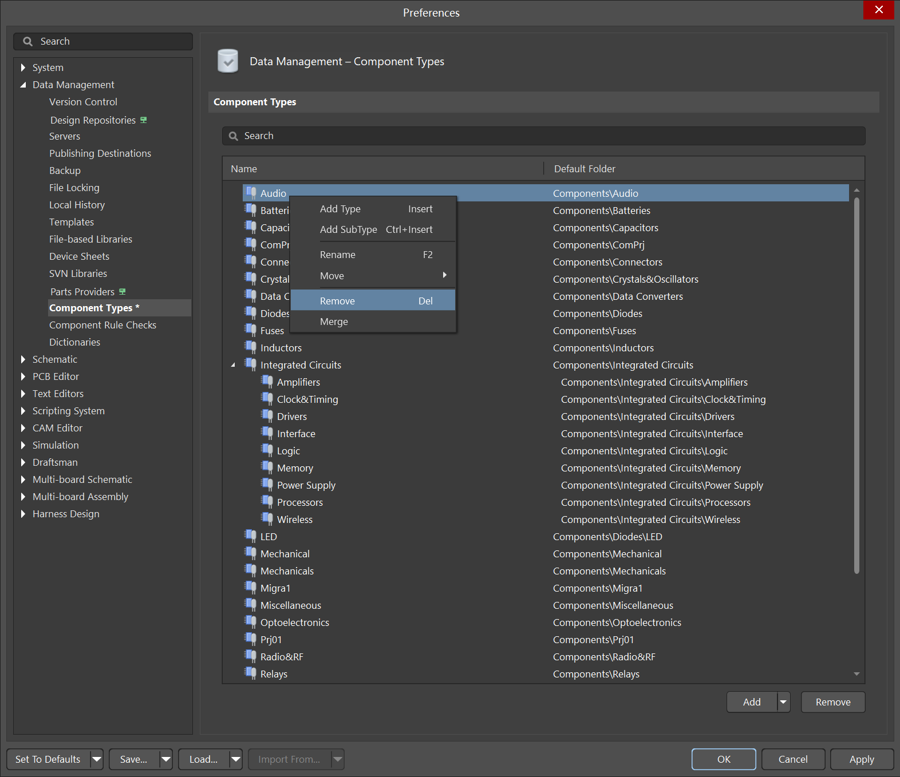Click the Prj01 component type icon
Screen dimensions: 900x777
coord(251,639)
